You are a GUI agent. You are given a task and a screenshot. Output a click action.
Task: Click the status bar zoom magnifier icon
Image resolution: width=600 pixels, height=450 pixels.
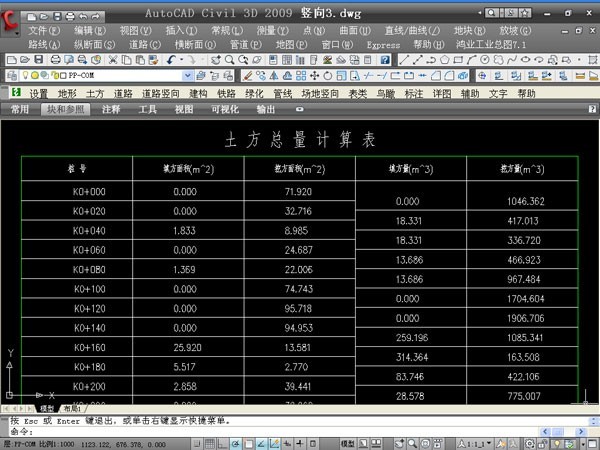[x=412, y=444]
